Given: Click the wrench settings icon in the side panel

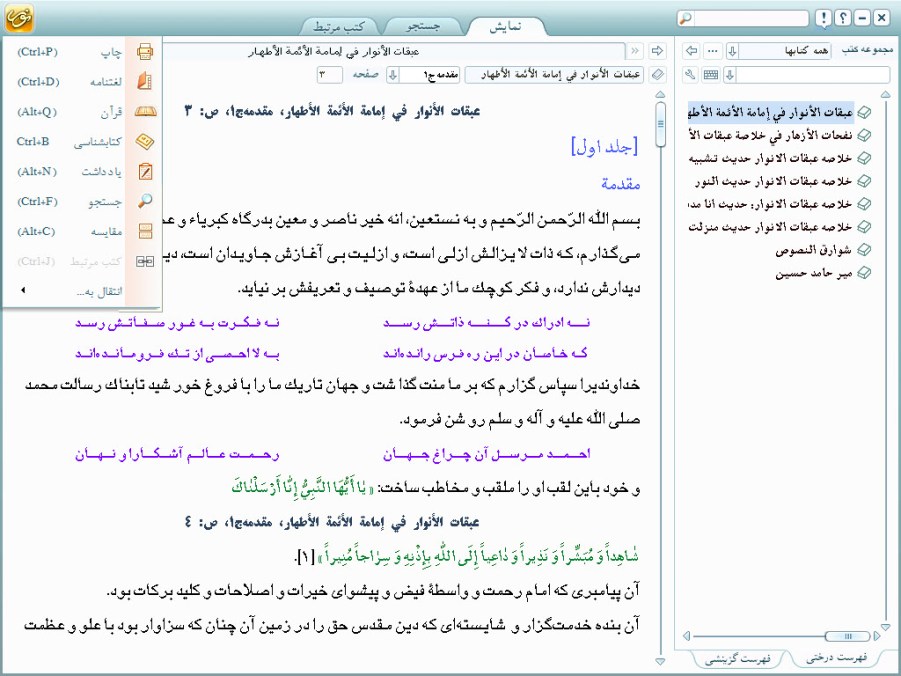Looking at the screenshot, I should [x=691, y=75].
